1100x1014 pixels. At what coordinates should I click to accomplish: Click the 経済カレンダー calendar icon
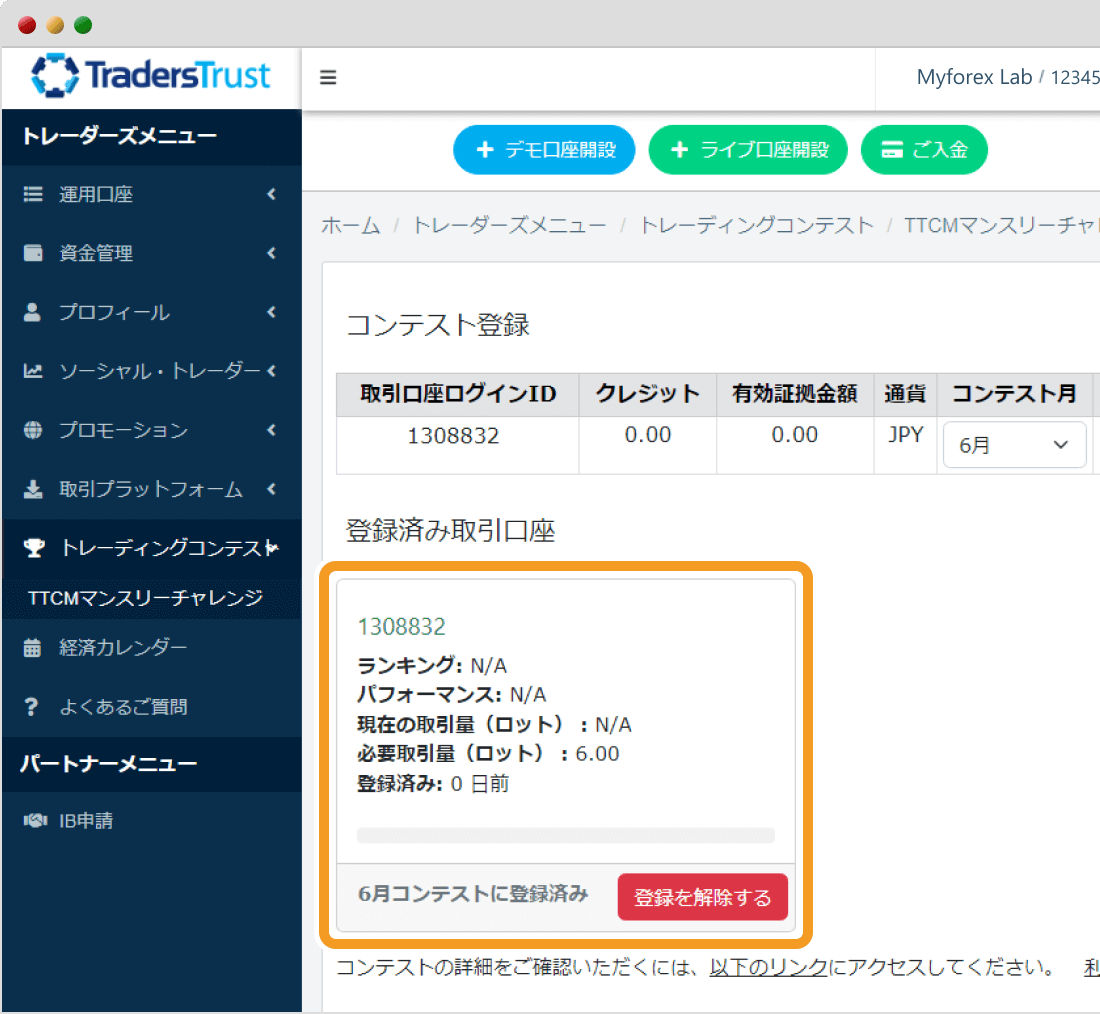tap(32, 648)
